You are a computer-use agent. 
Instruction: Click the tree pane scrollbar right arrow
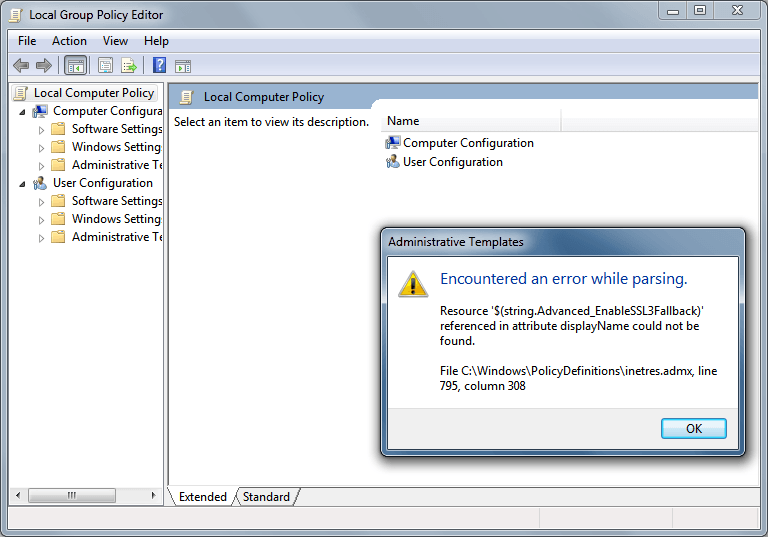tap(153, 495)
